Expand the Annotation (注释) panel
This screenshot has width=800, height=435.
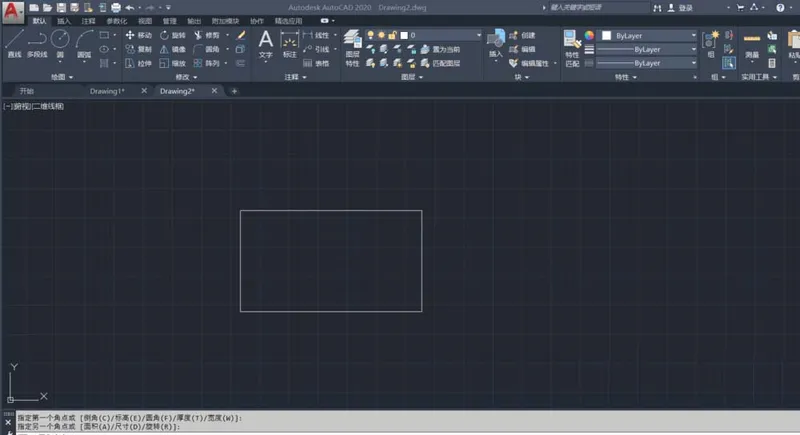[x=295, y=77]
